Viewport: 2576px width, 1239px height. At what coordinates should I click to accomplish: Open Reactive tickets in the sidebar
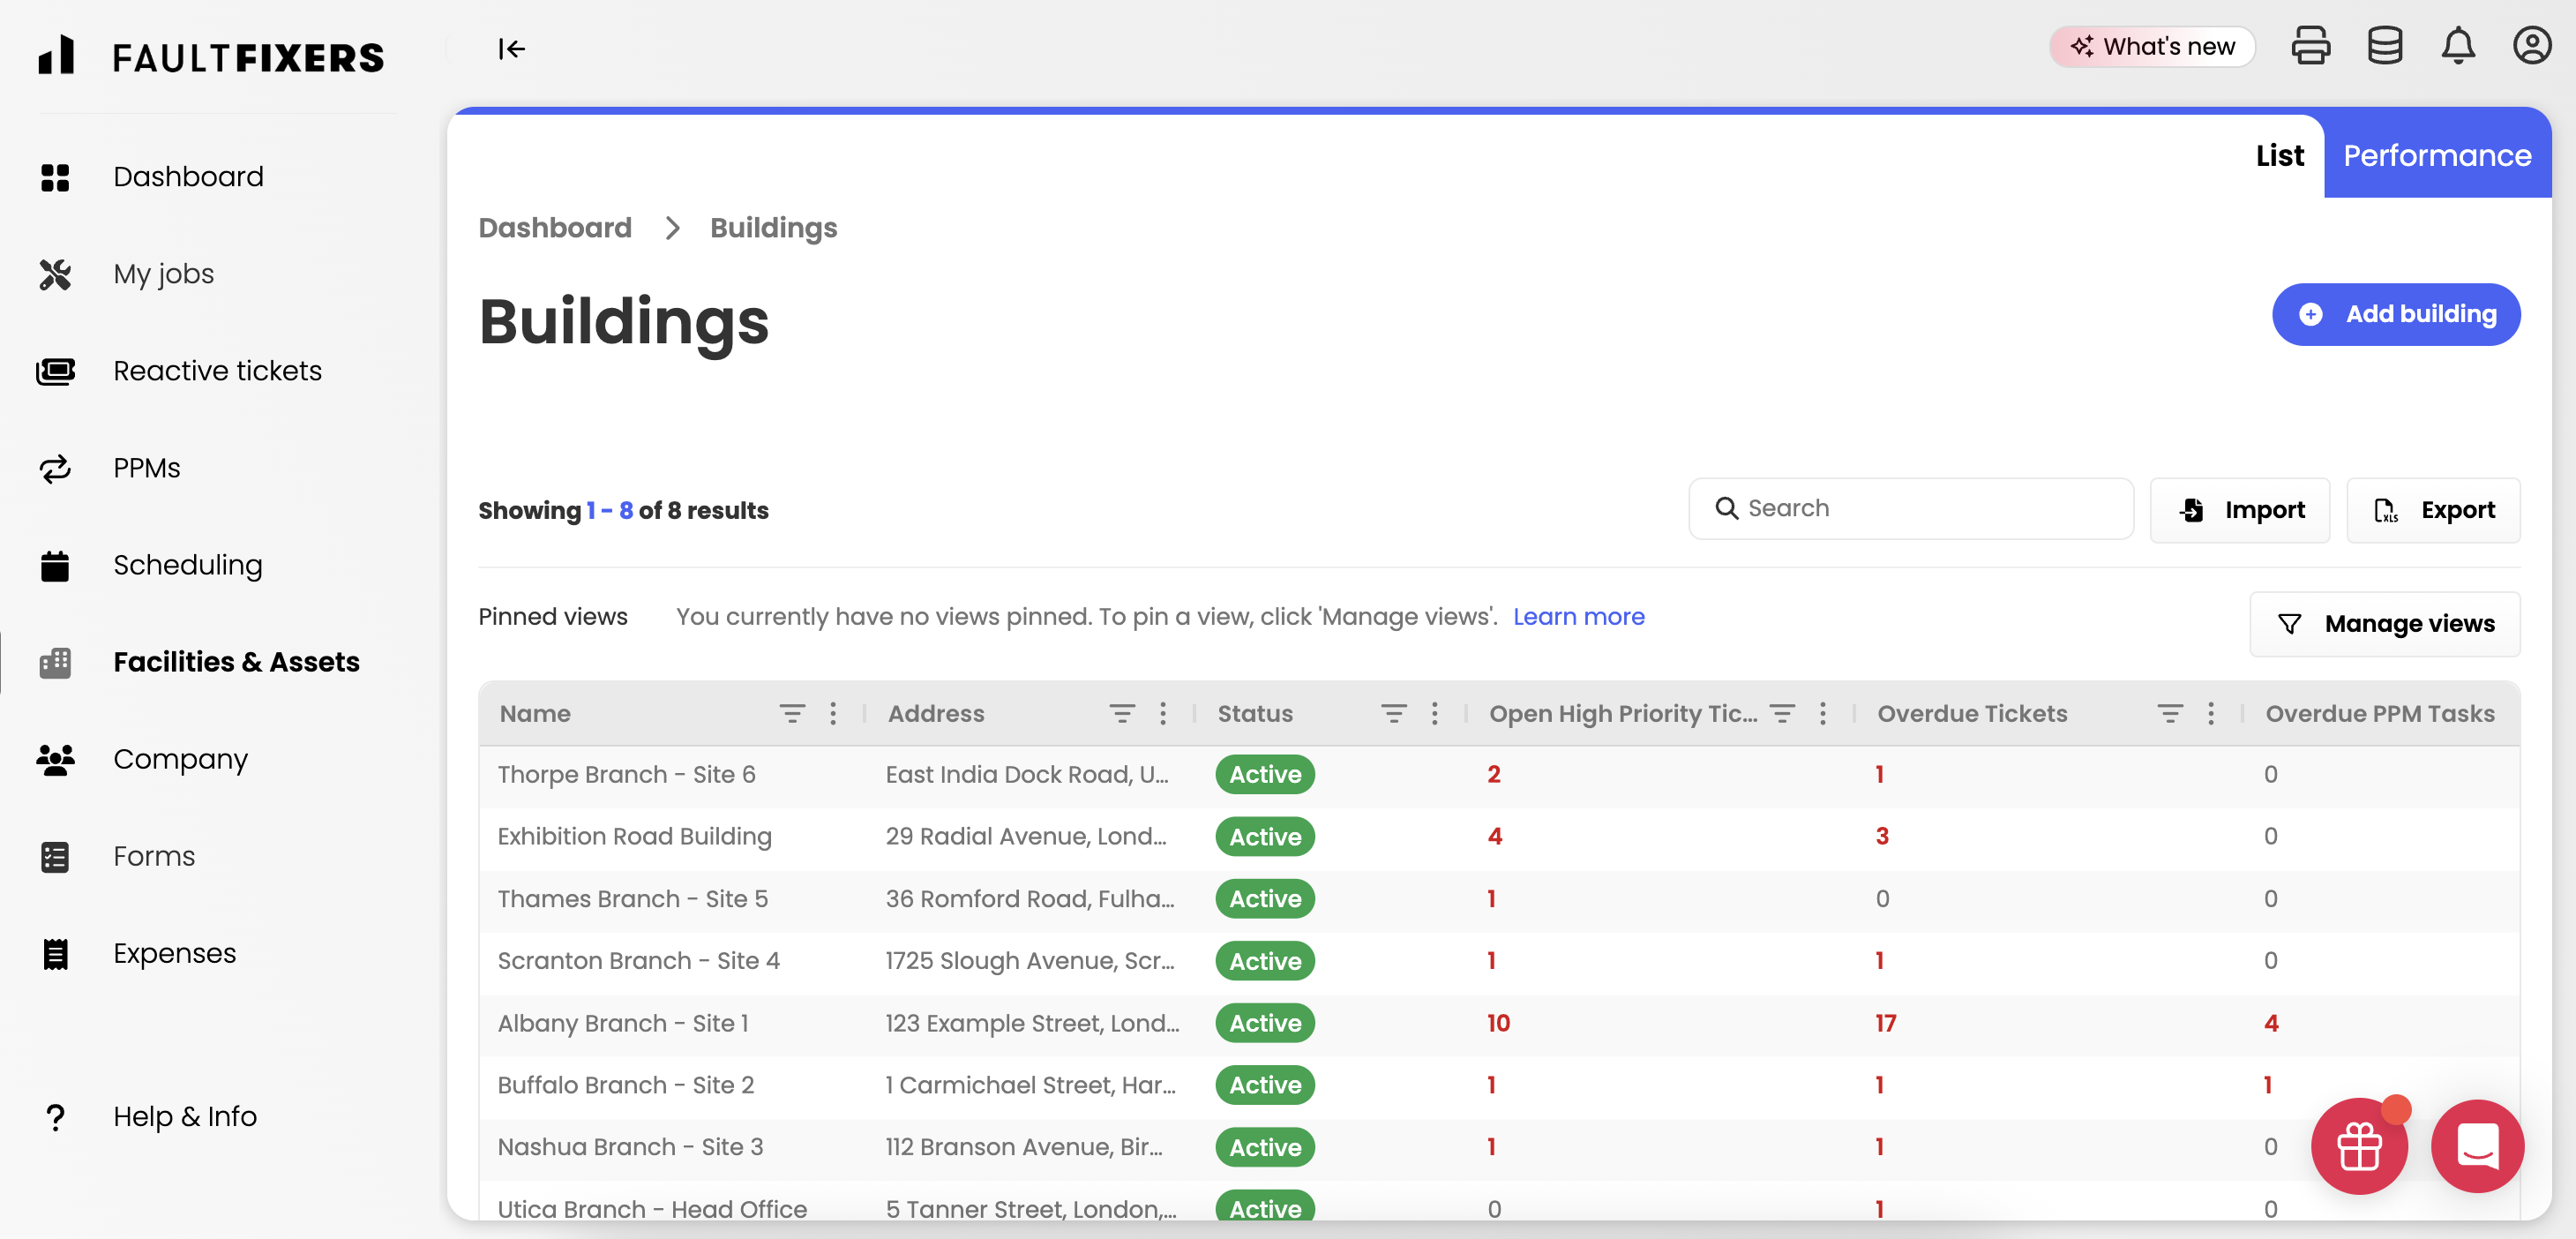217,371
